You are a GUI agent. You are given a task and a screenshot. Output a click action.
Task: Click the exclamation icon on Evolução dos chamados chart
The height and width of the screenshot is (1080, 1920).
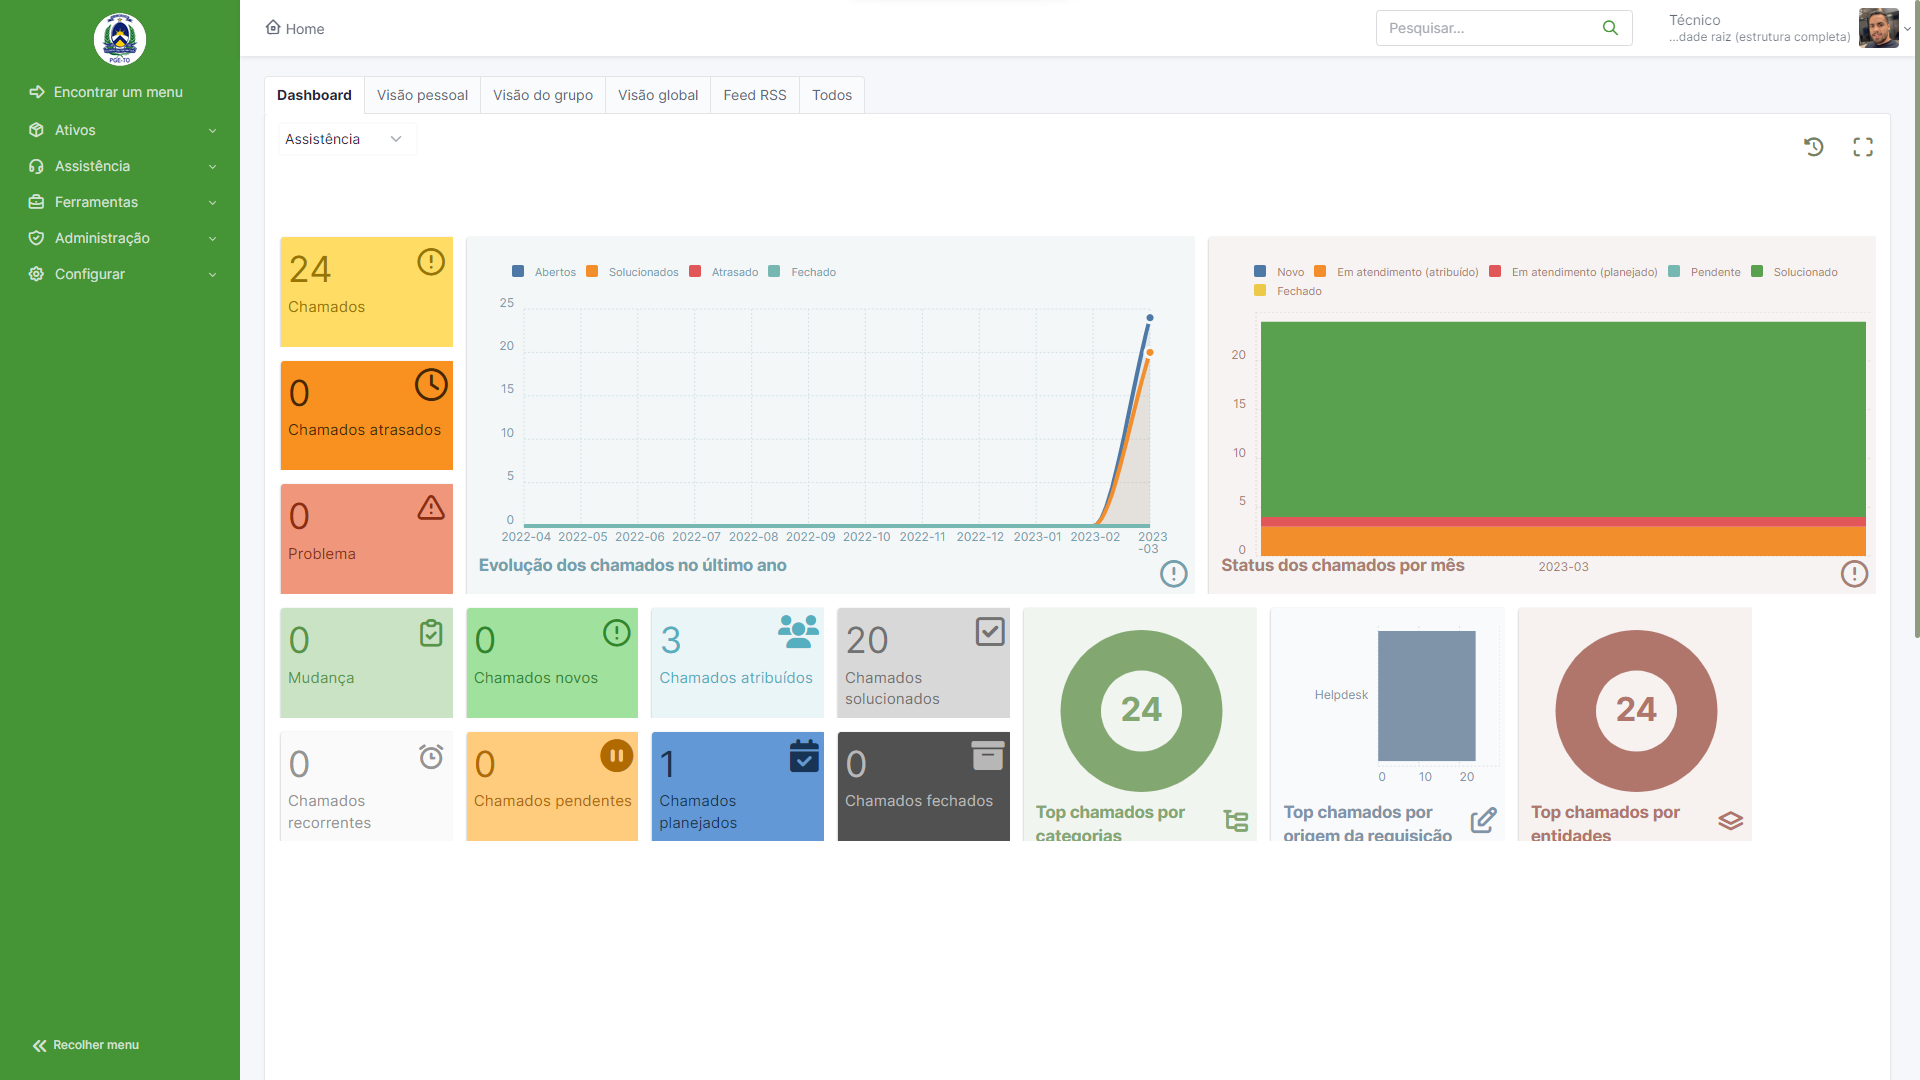click(1174, 574)
